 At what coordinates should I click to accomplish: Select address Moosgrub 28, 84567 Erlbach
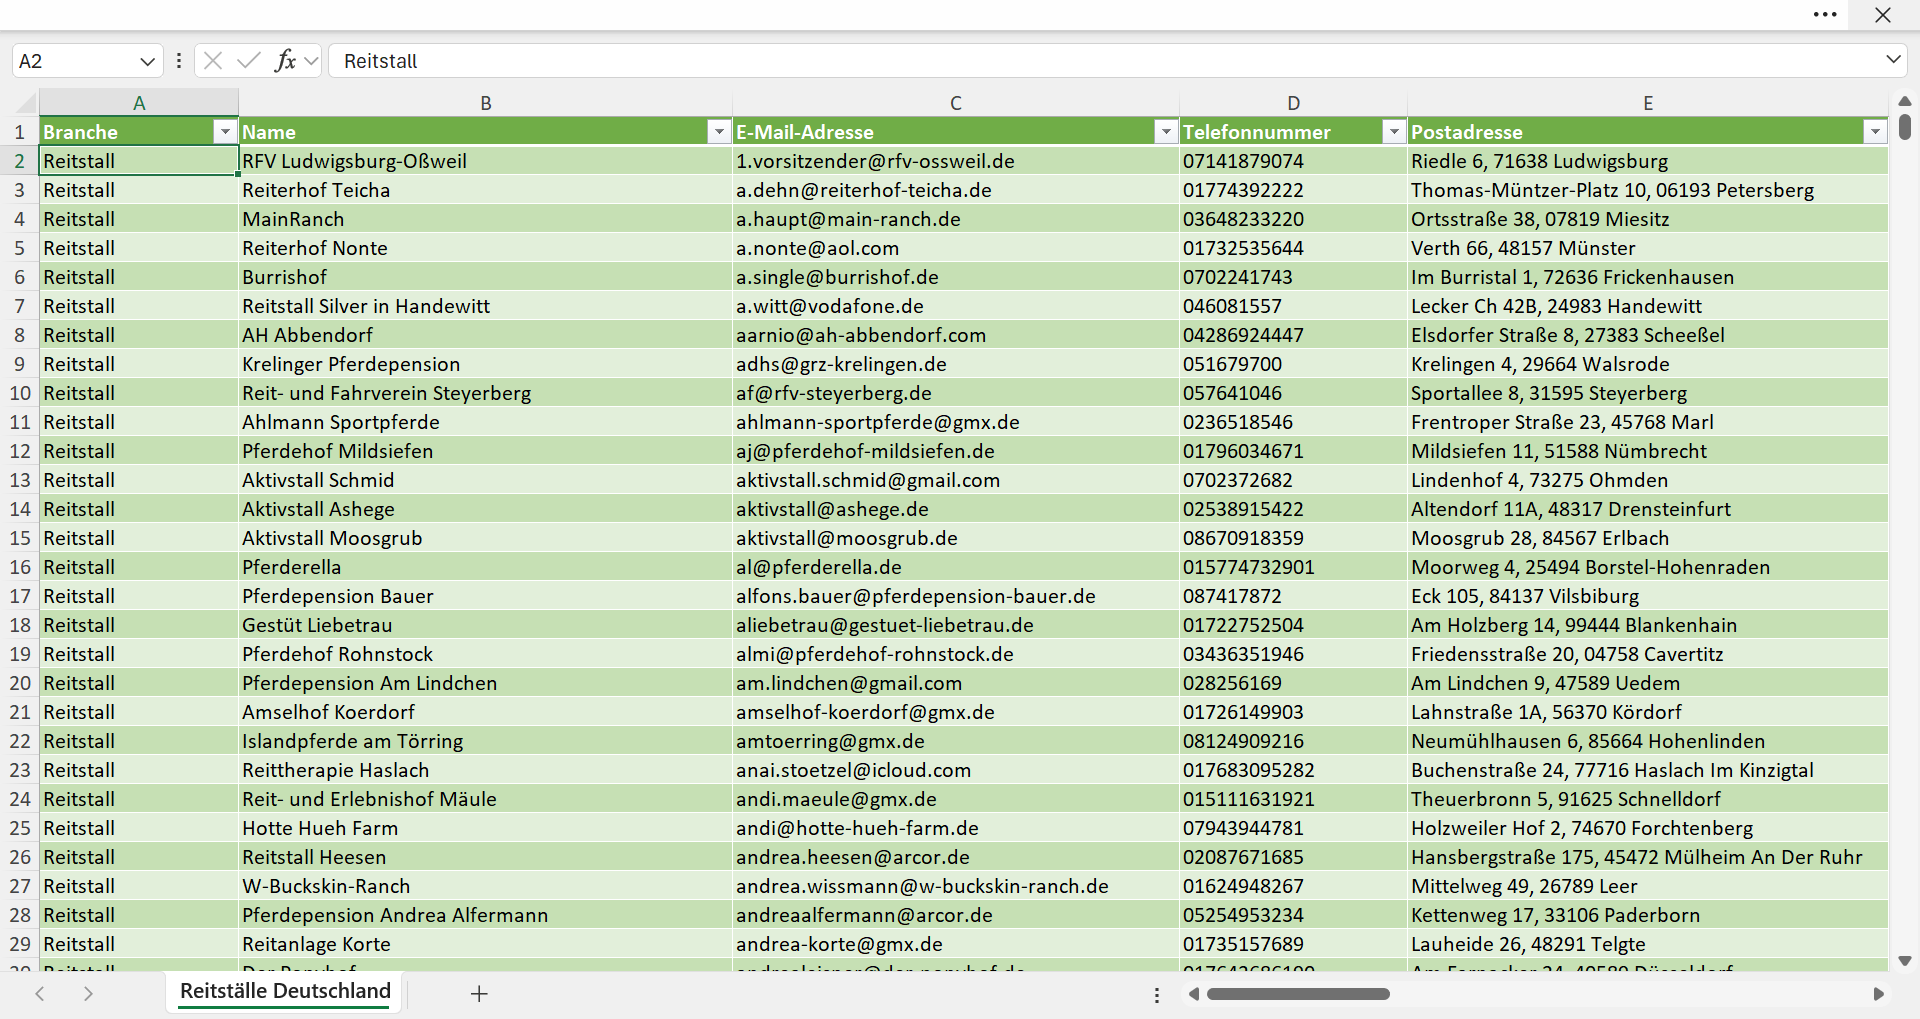(1648, 538)
